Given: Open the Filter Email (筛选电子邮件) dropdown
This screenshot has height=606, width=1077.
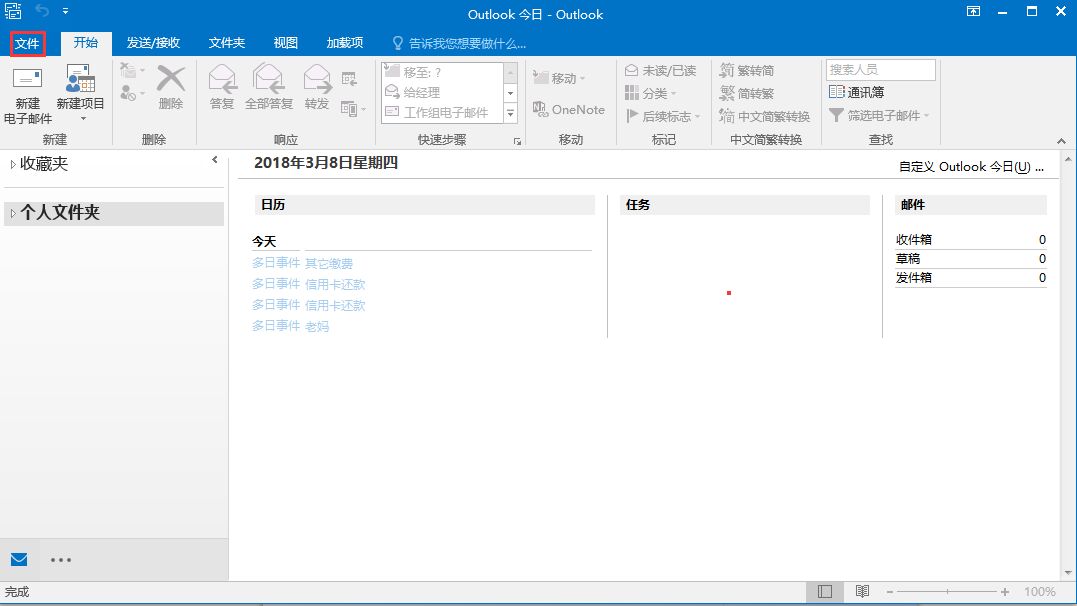Looking at the screenshot, I should (x=879, y=115).
